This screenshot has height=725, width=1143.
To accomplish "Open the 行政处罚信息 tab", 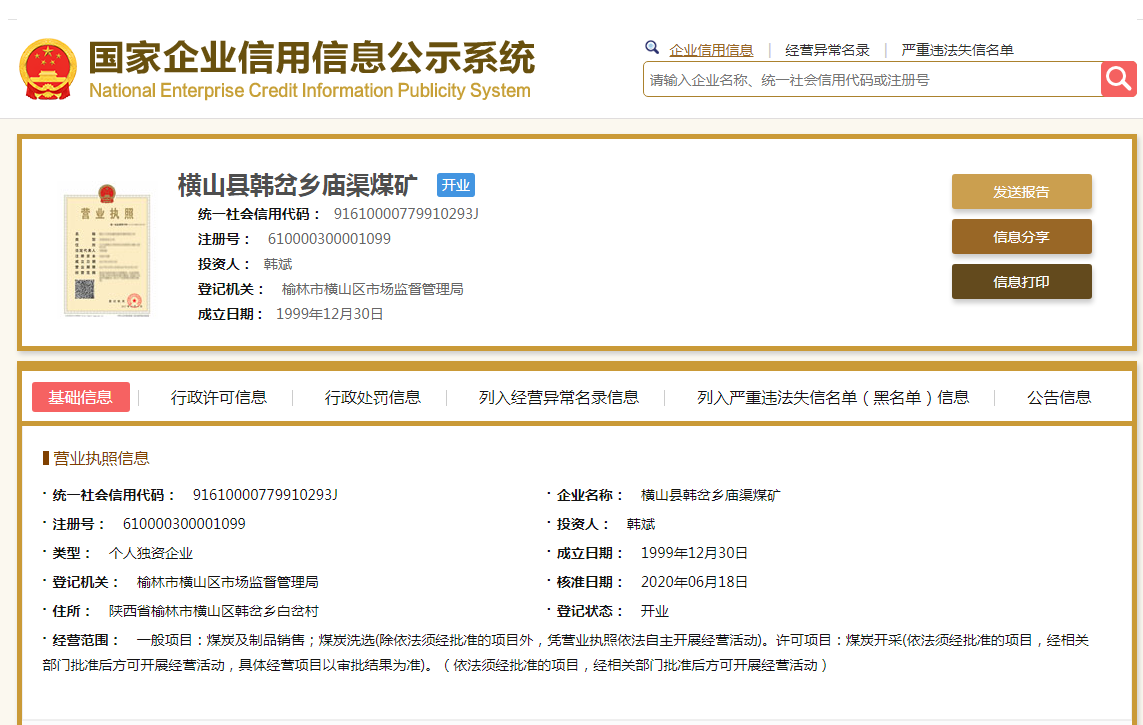I will [373, 397].
